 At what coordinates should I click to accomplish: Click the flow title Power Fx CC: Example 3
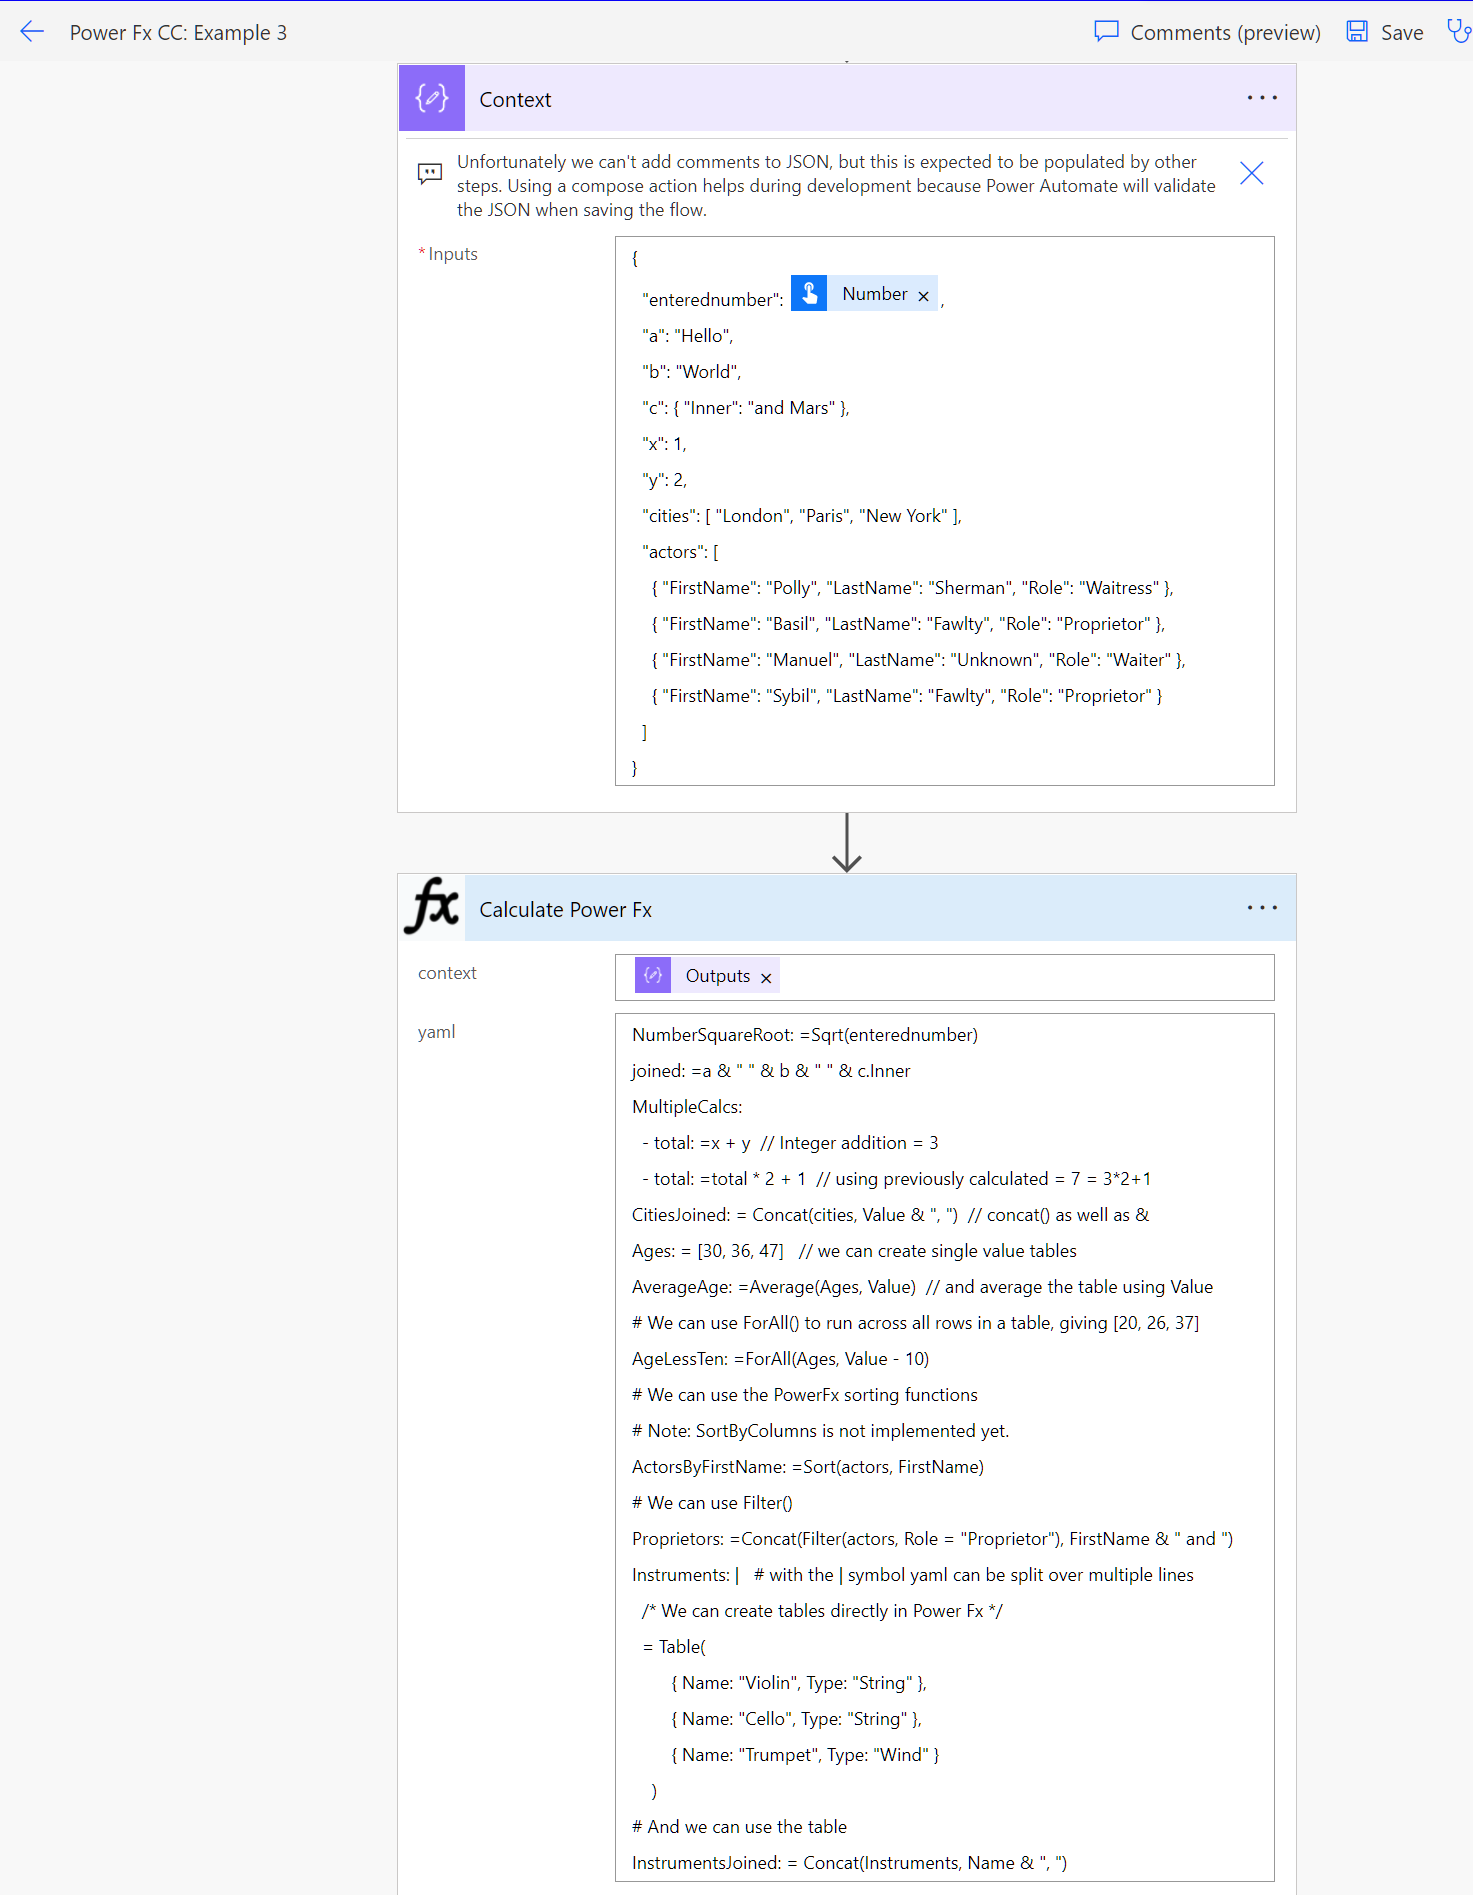coord(178,32)
